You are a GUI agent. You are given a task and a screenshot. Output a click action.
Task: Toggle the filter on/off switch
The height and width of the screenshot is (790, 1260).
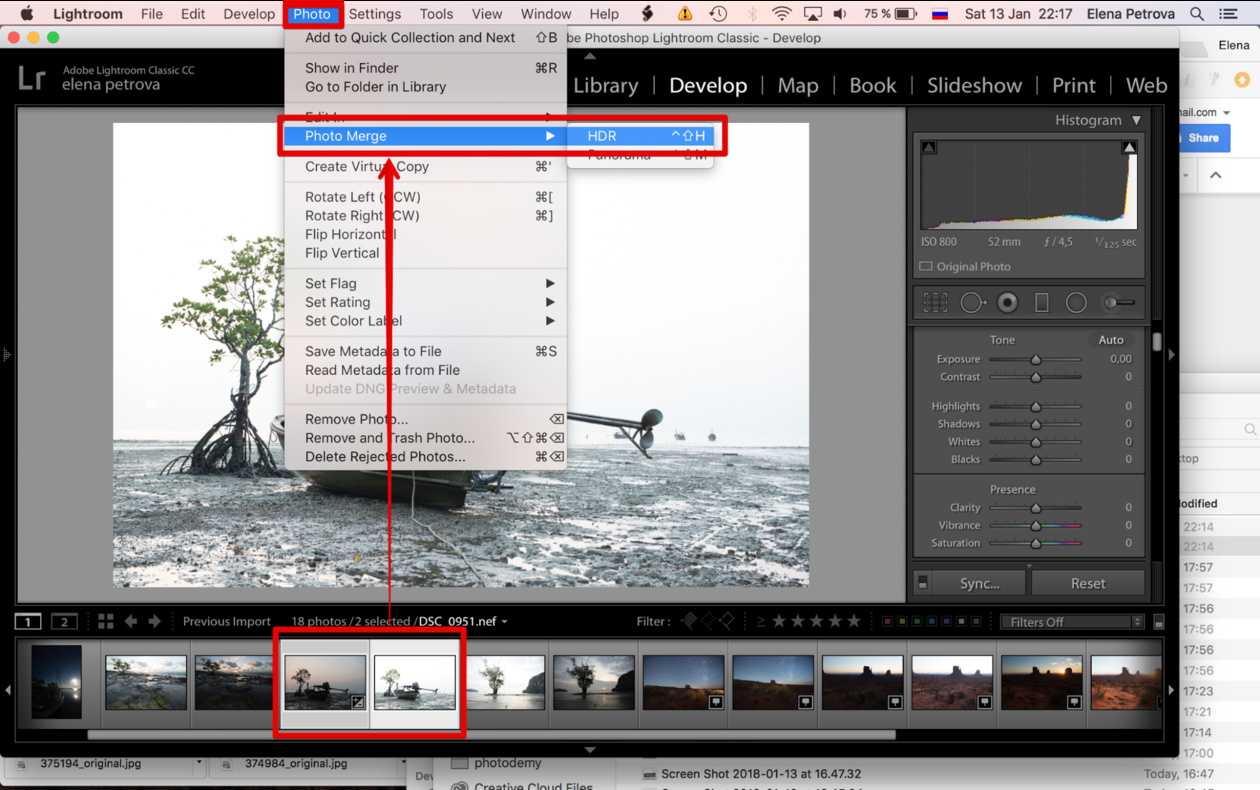pyautogui.click(x=1159, y=622)
